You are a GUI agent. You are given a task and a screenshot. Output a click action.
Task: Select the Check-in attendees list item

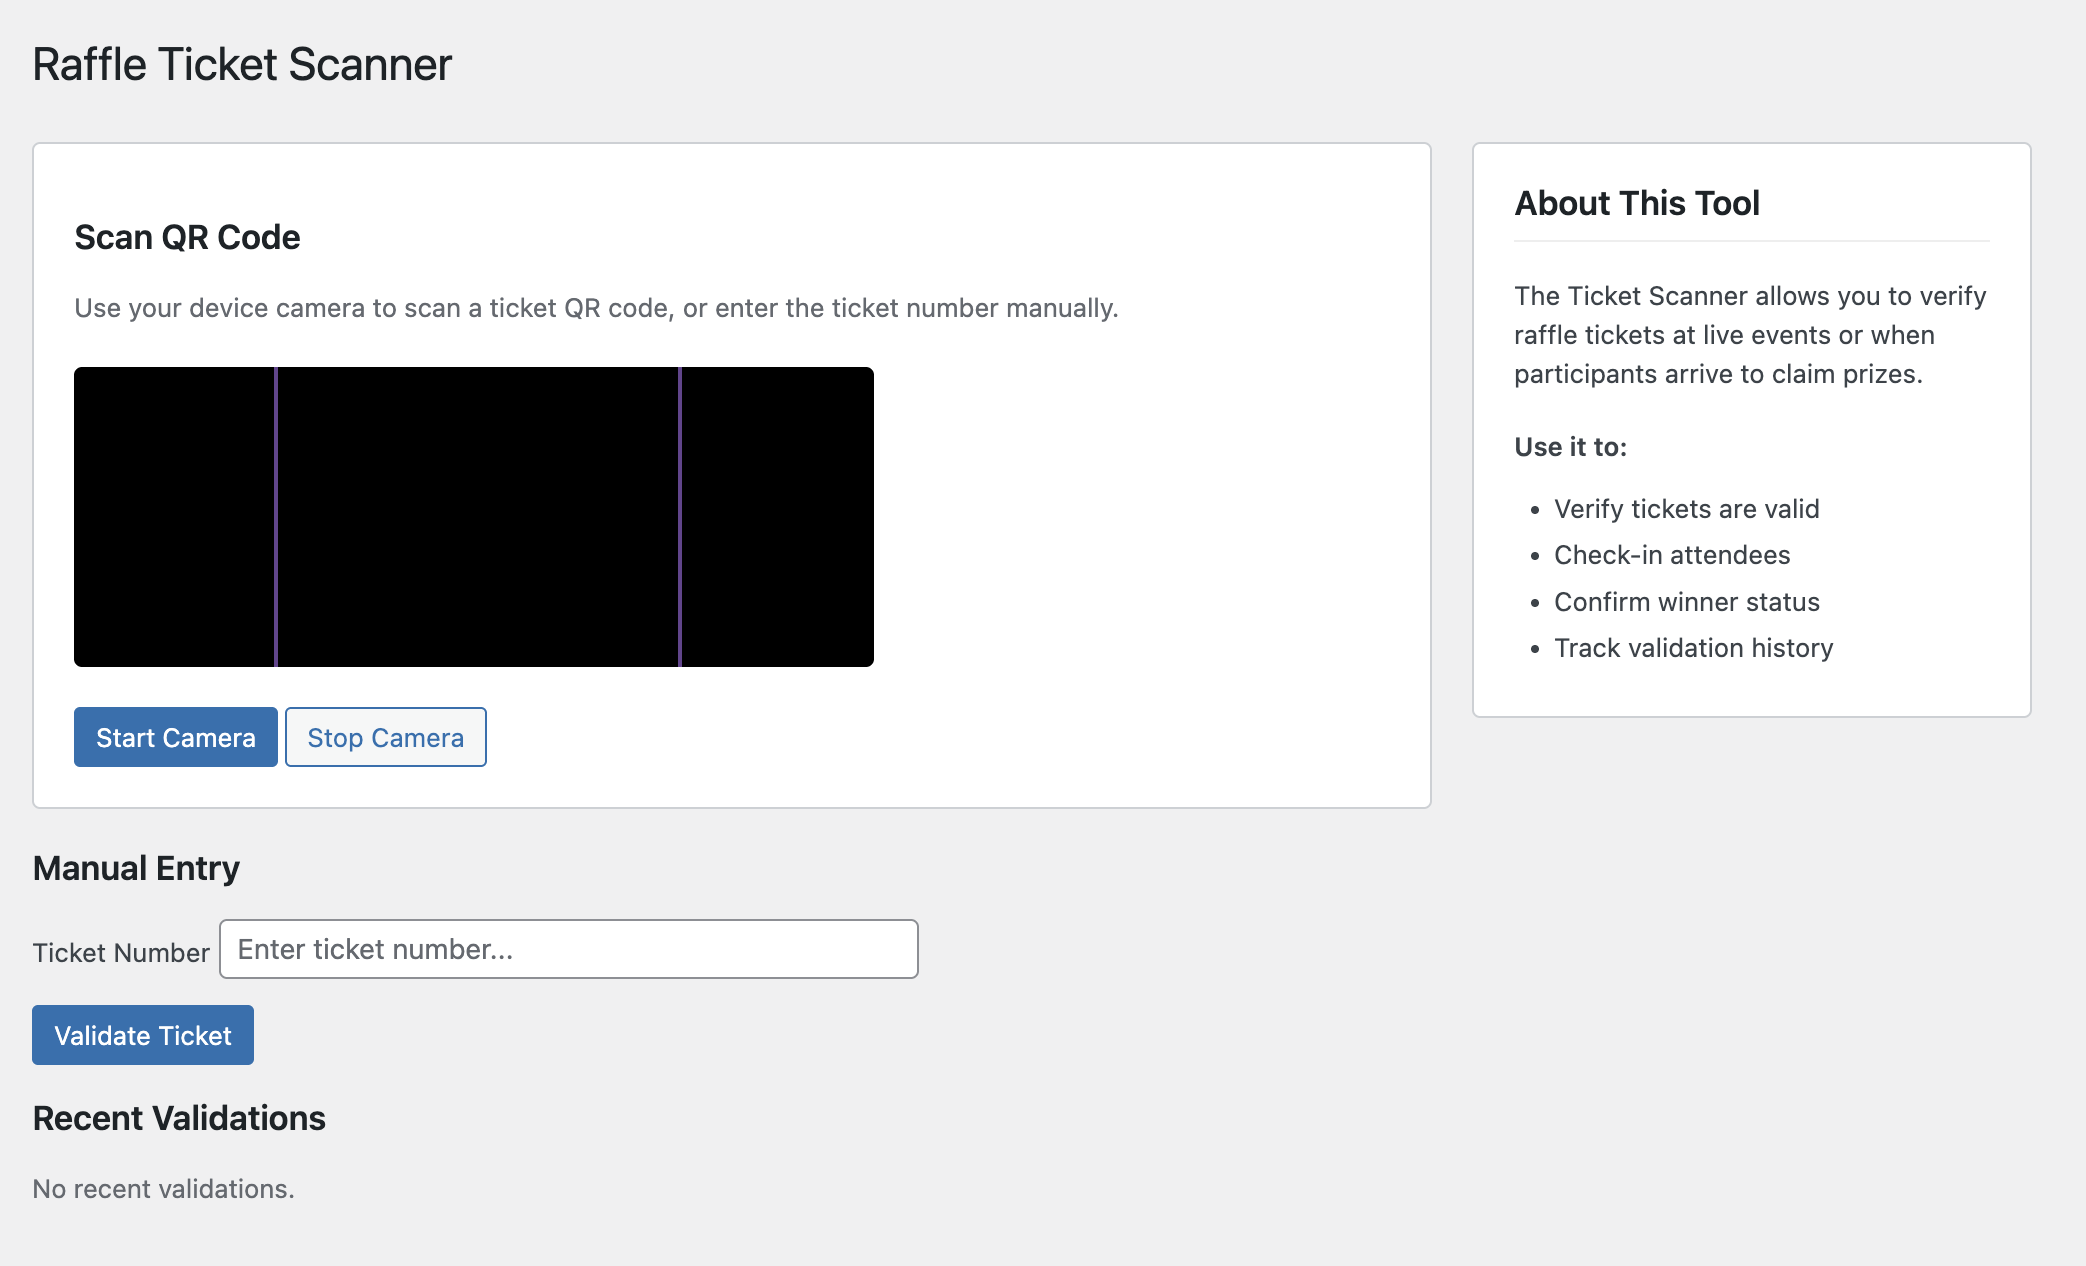[1672, 555]
